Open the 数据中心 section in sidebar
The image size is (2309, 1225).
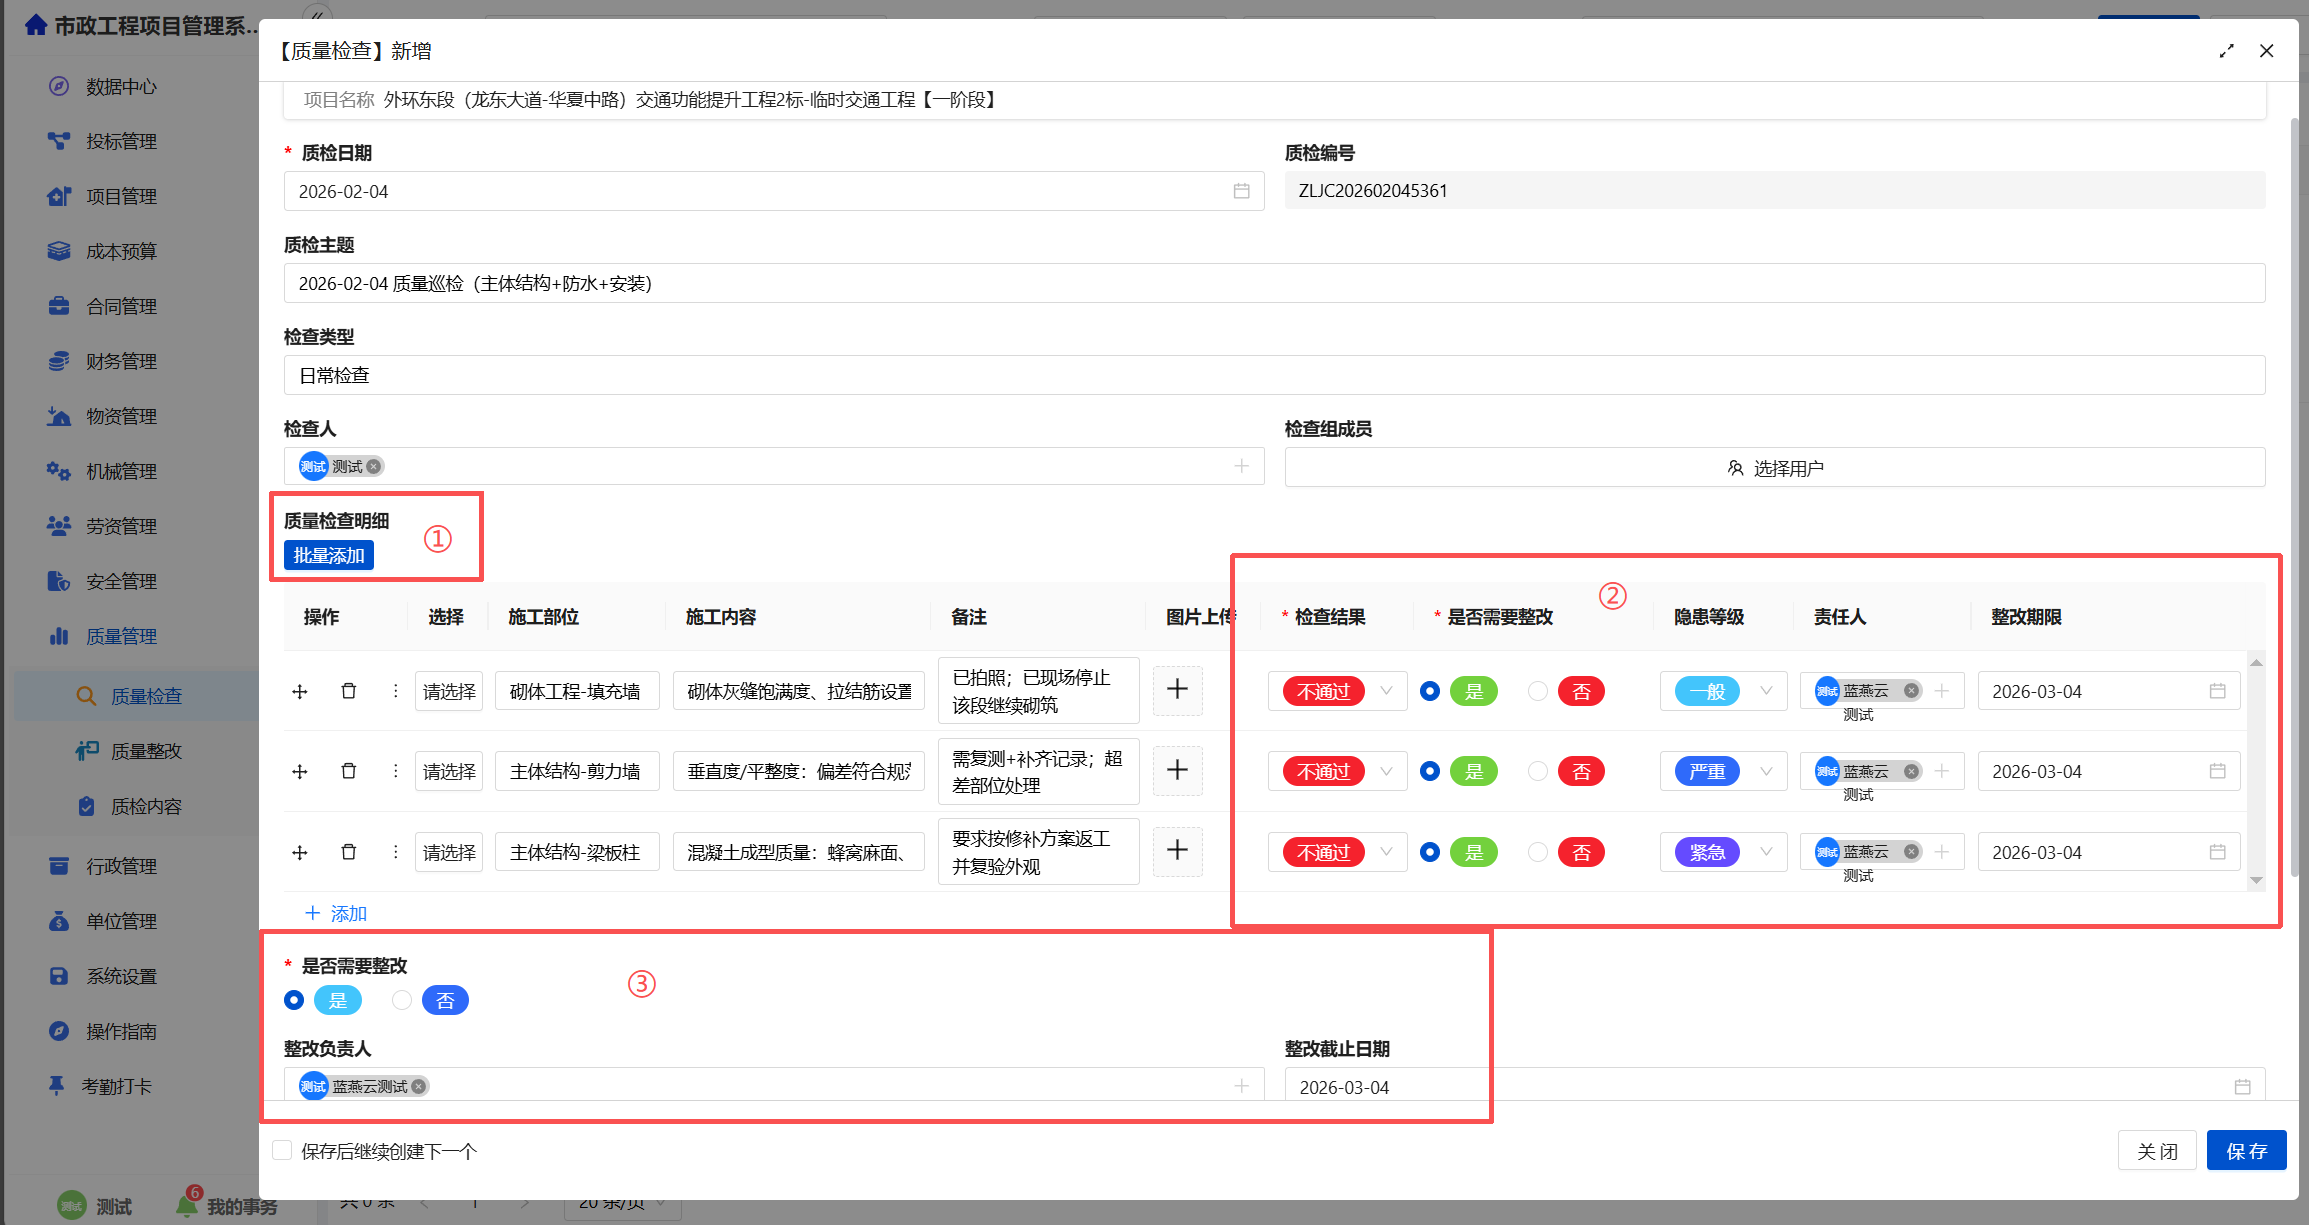[120, 87]
